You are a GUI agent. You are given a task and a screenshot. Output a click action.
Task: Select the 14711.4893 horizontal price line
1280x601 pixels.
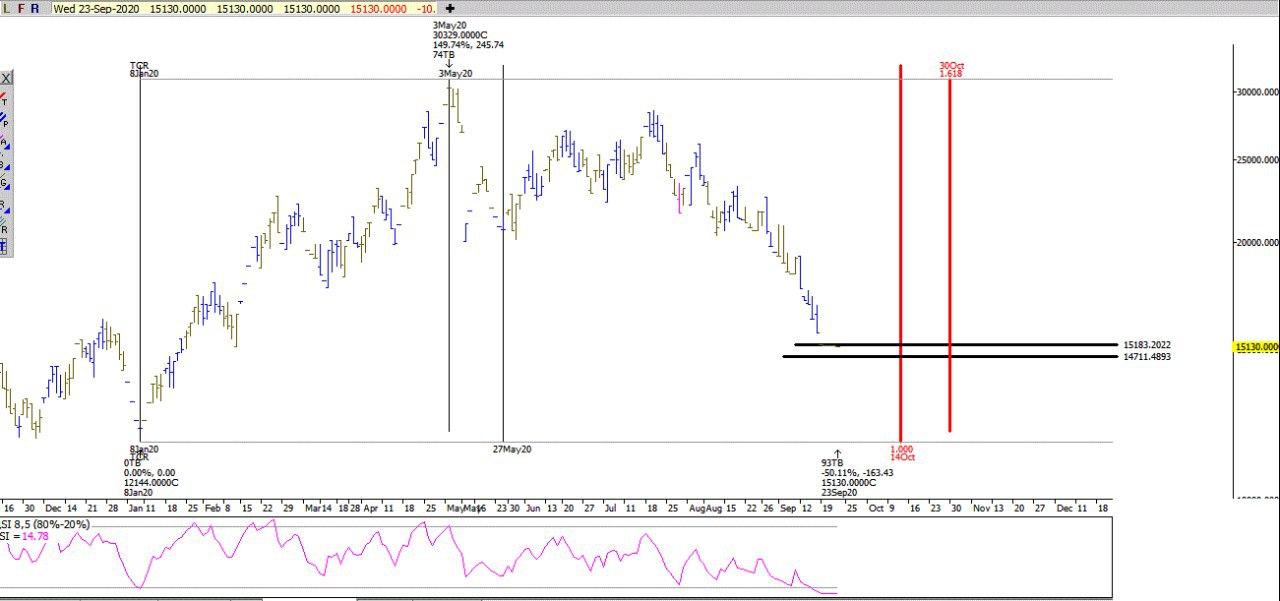[x=950, y=356]
